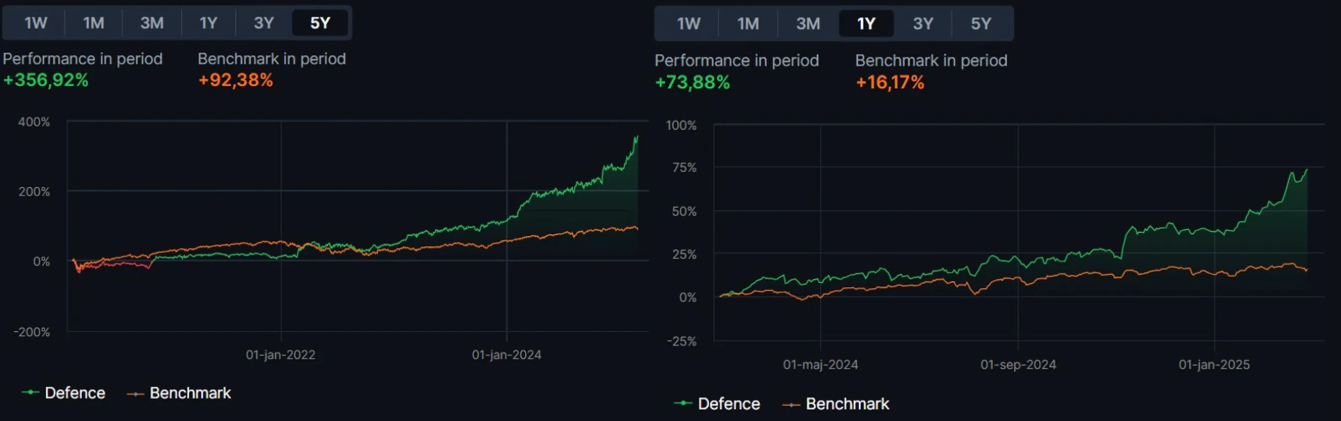Switch the right chart to 1M range
Screen dimensions: 1341x421
click(748, 24)
